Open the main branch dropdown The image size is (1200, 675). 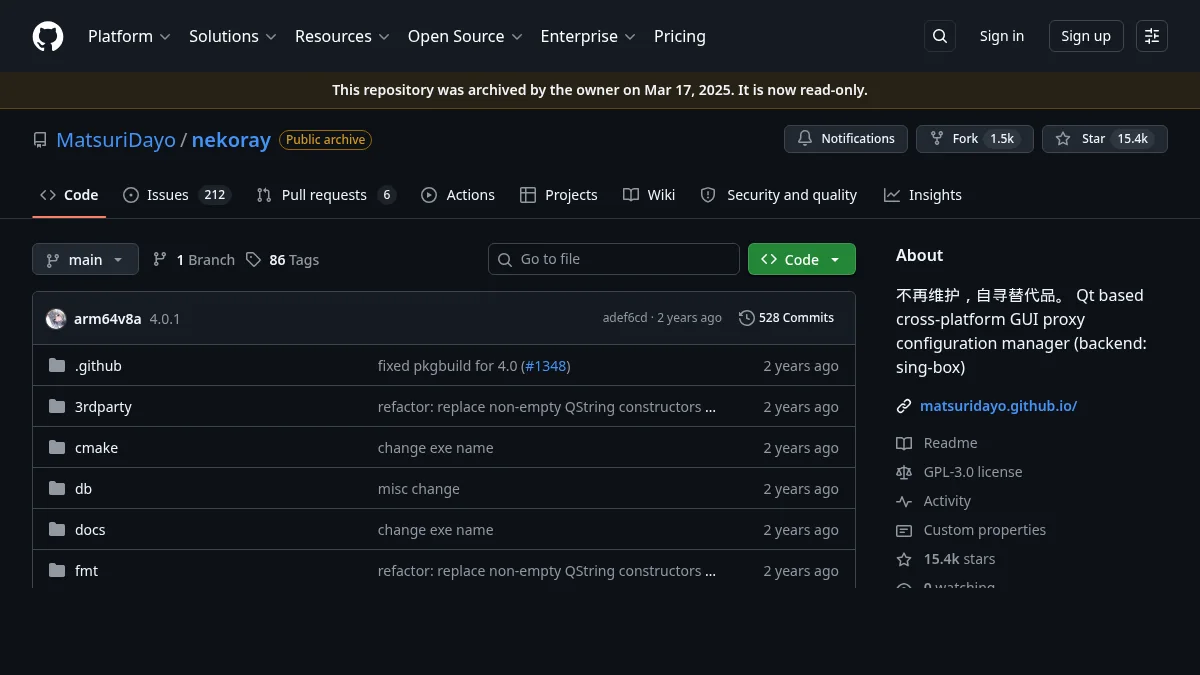click(85, 260)
